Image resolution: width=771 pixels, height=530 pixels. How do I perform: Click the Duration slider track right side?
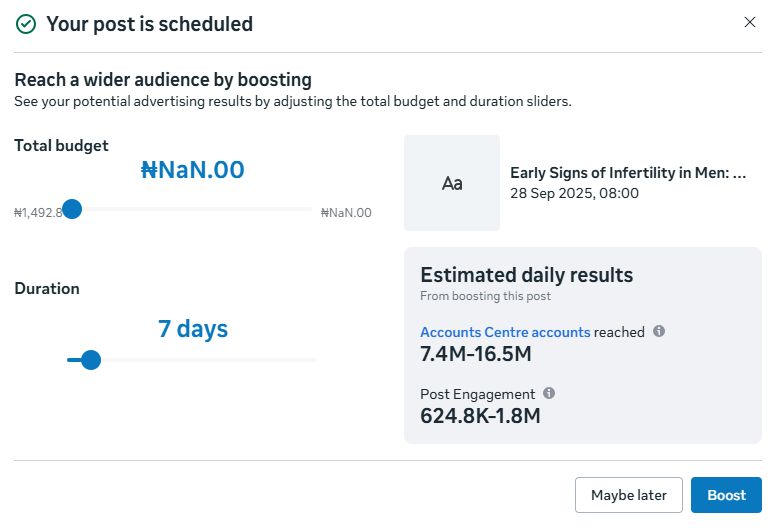point(209,360)
